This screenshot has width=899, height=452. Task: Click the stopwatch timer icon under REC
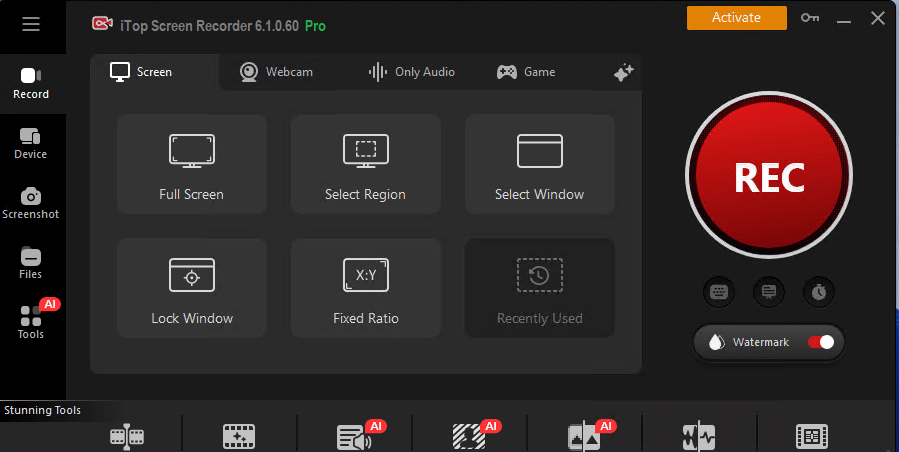pos(819,292)
